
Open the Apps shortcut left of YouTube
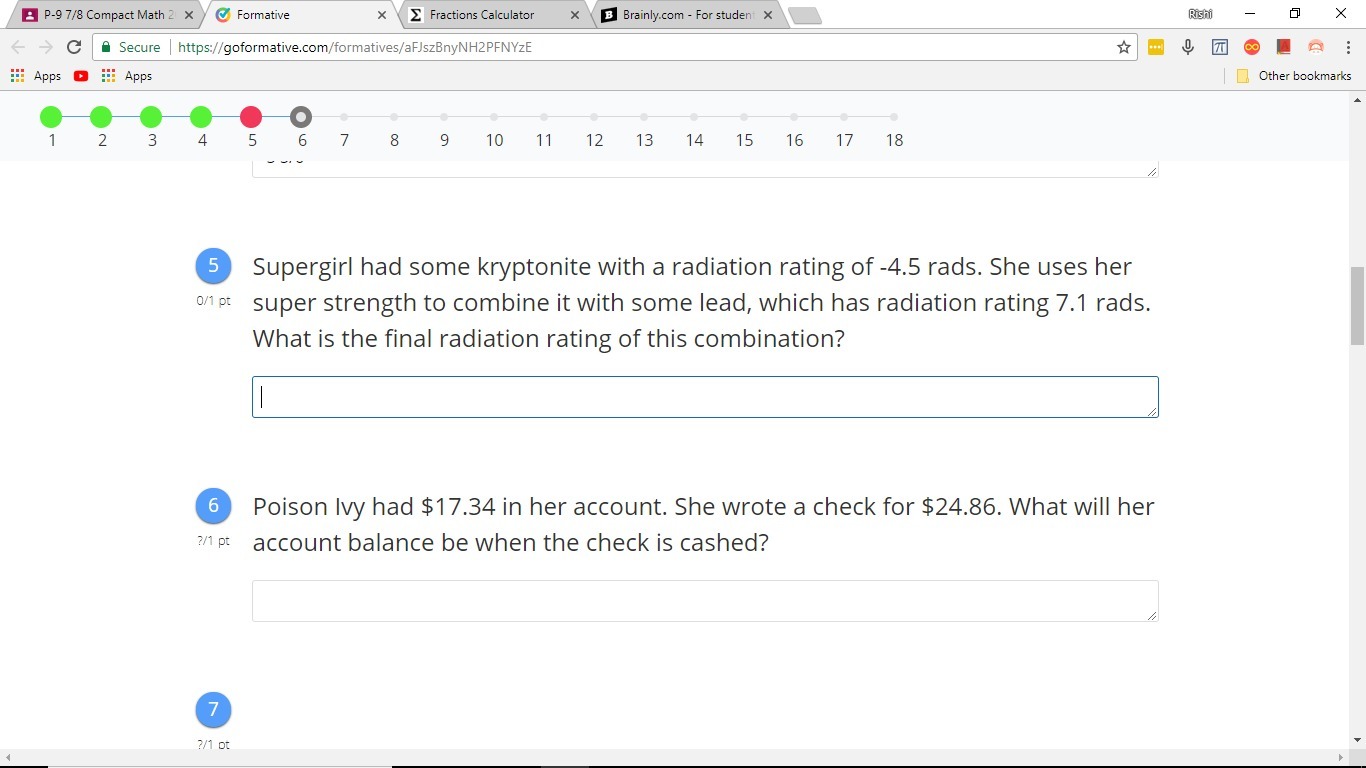click(x=35, y=76)
